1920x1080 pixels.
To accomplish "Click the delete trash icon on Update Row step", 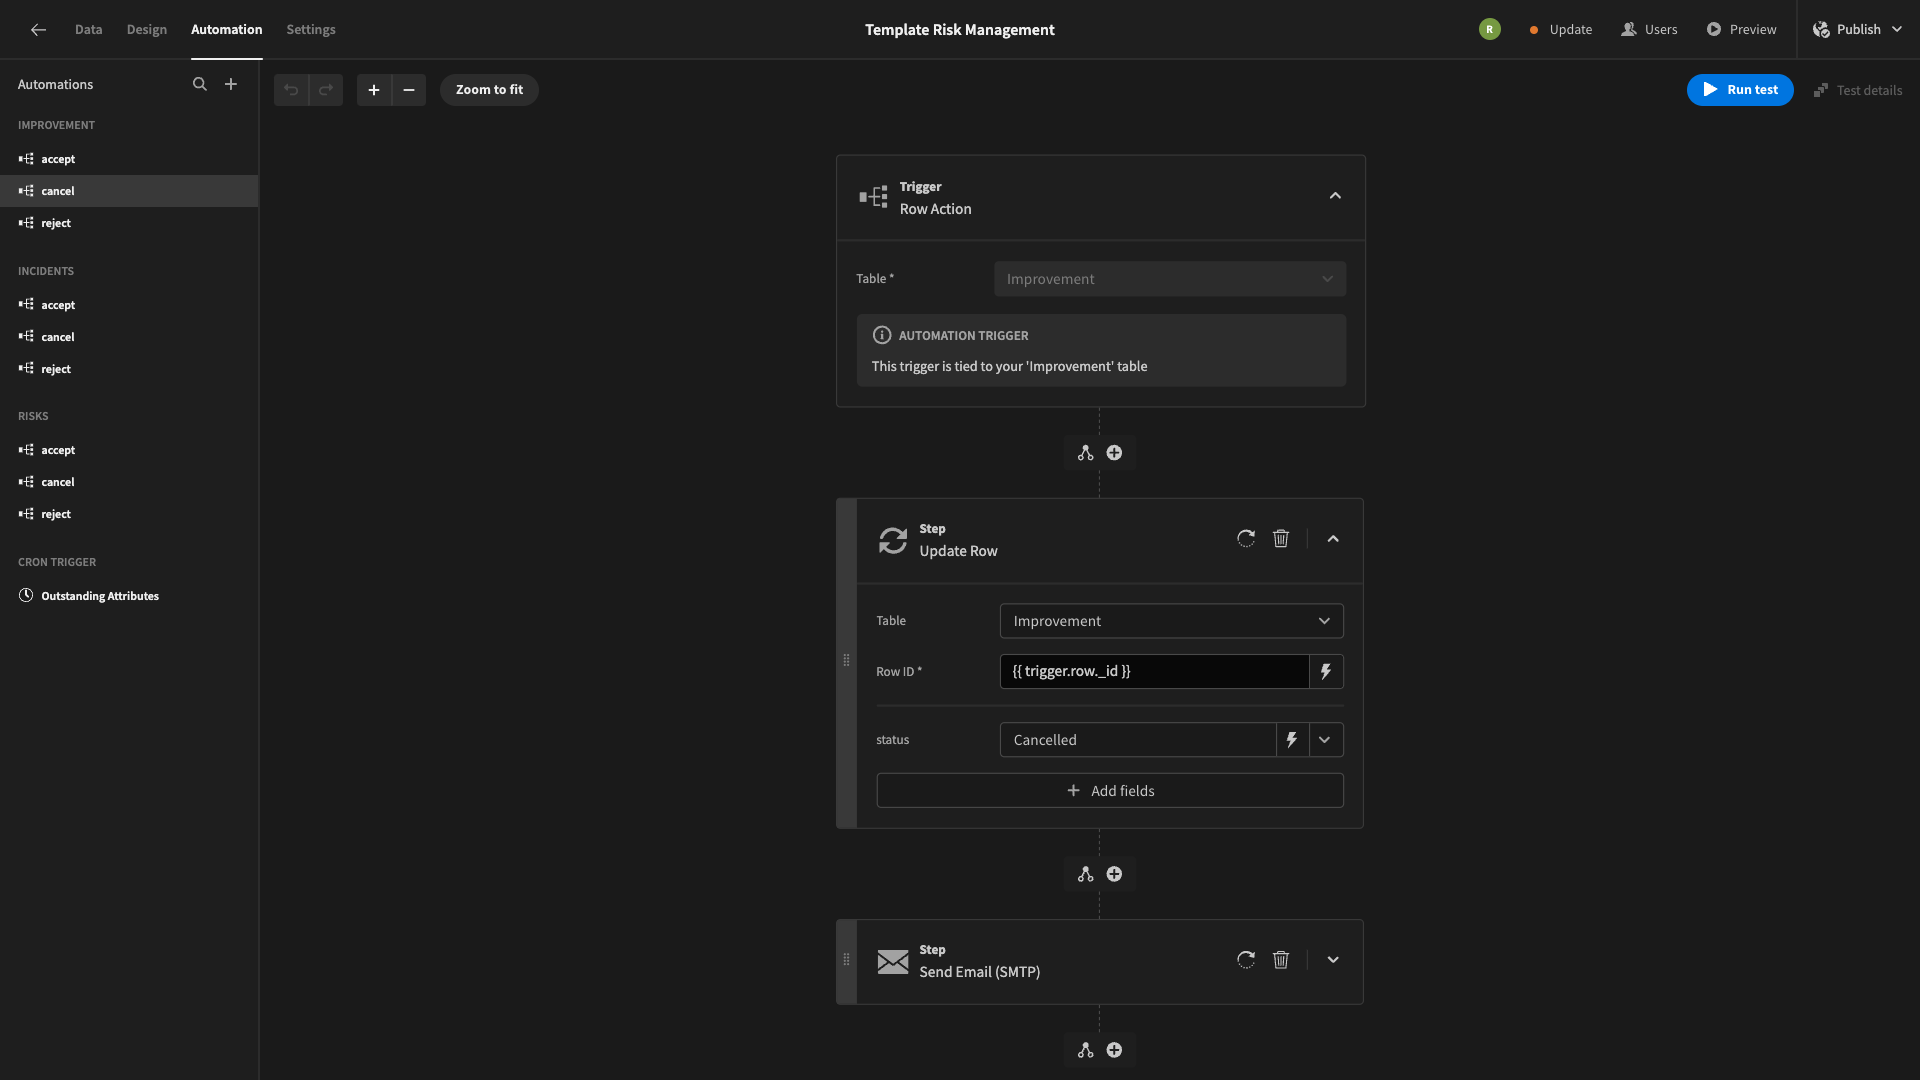I will coord(1280,538).
